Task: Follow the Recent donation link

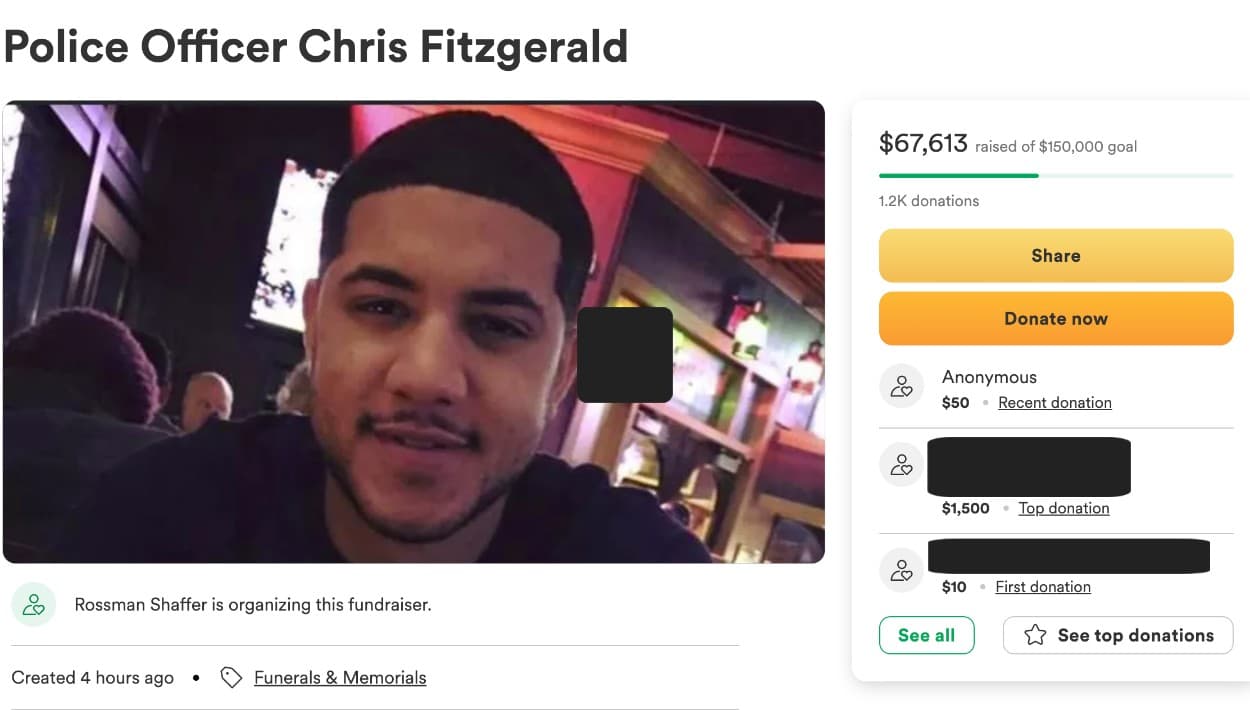Action: pyautogui.click(x=1055, y=403)
